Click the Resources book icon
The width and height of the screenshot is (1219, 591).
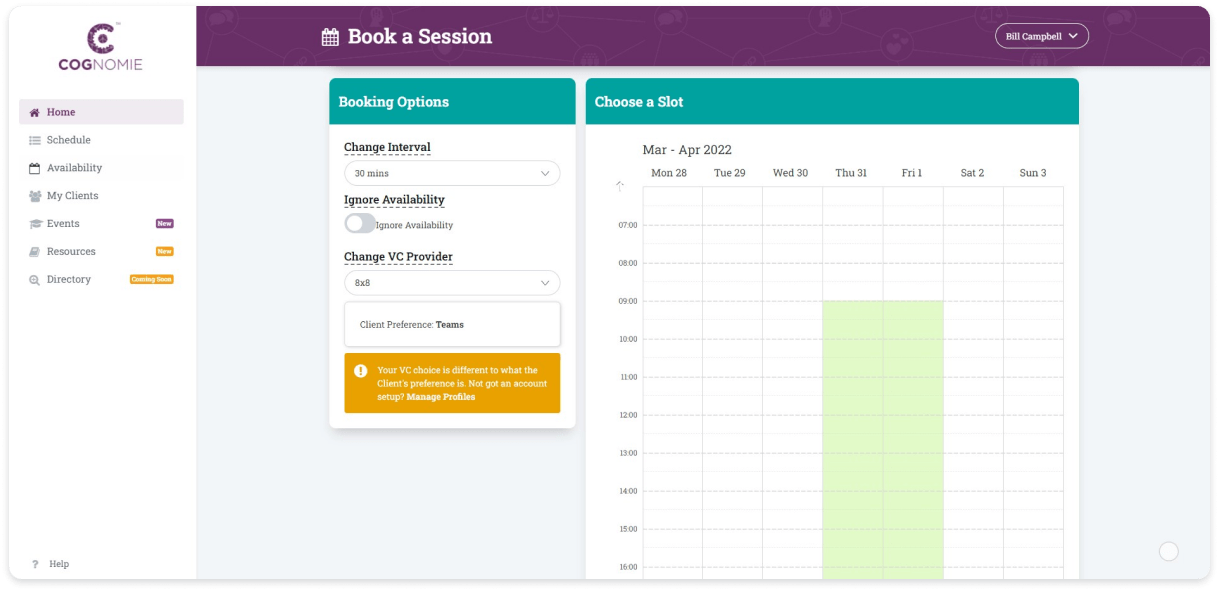click(34, 251)
